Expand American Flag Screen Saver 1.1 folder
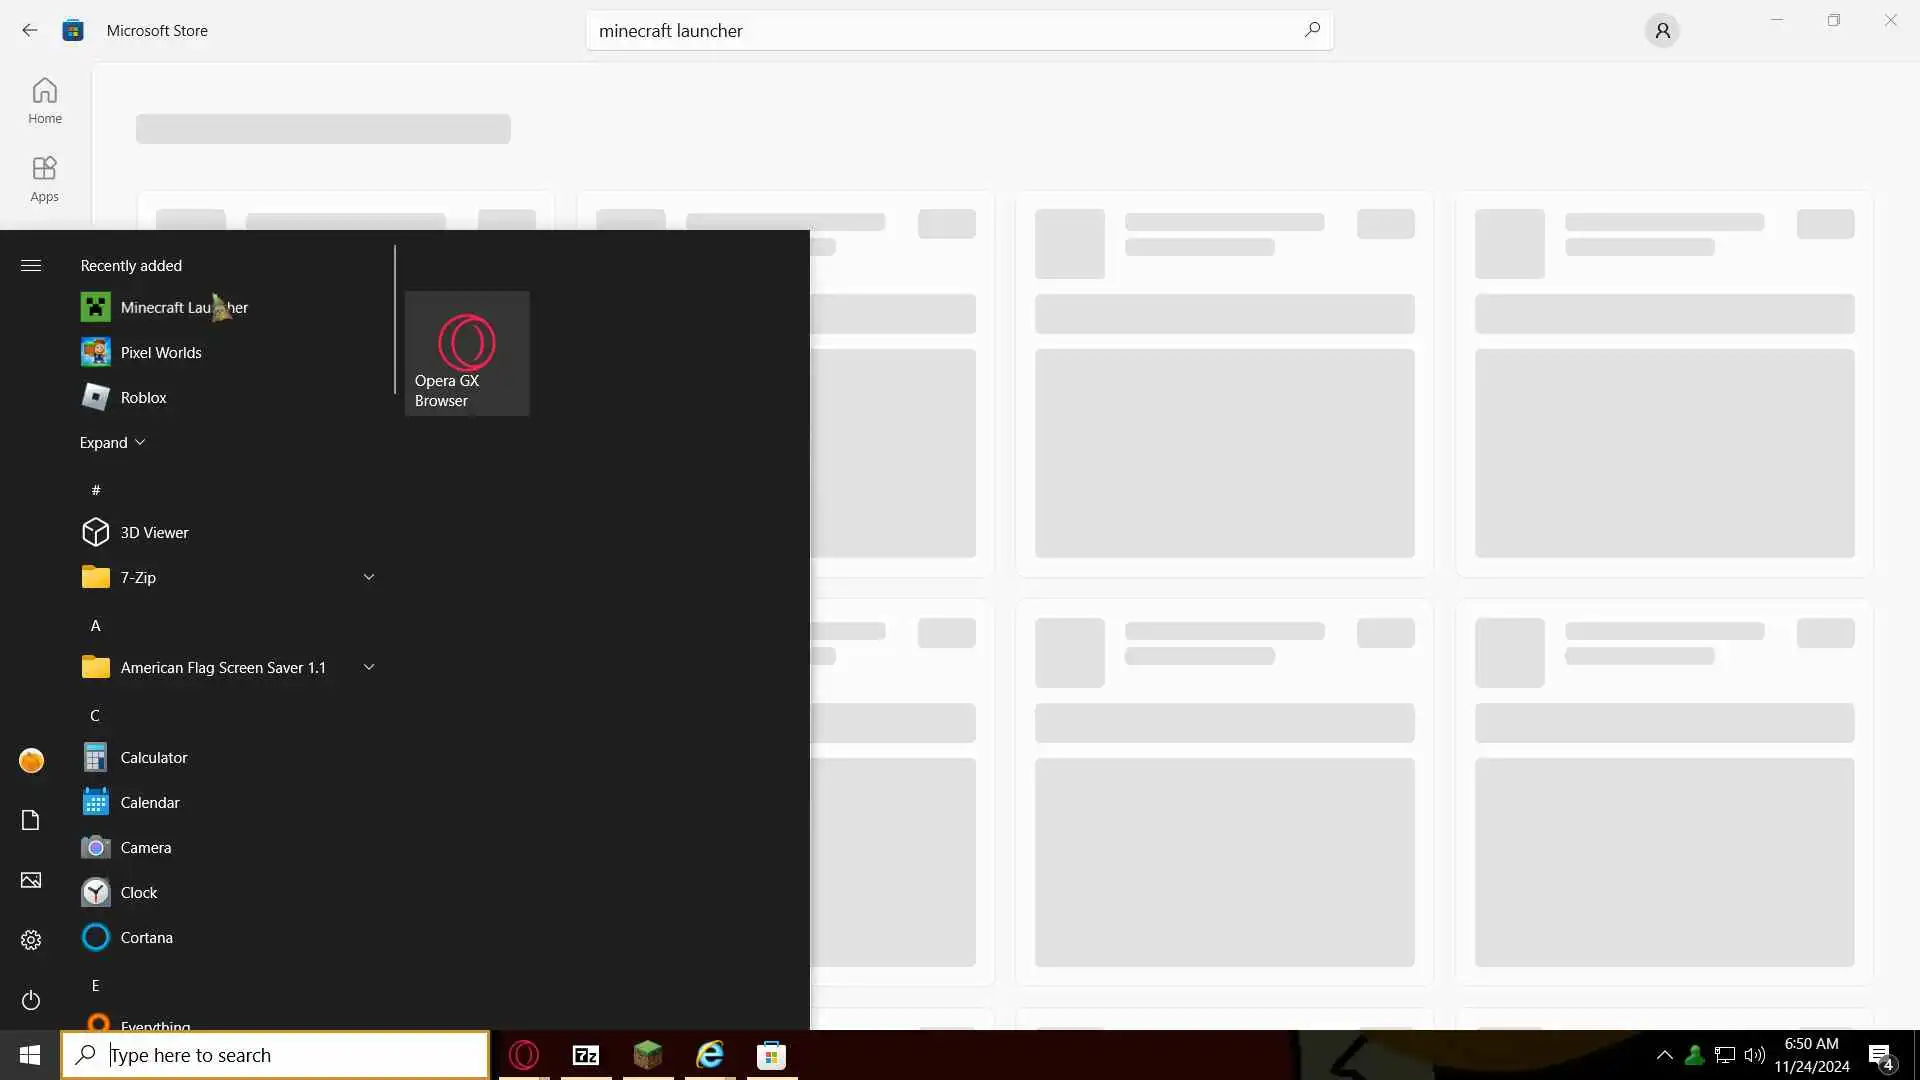 (368, 667)
